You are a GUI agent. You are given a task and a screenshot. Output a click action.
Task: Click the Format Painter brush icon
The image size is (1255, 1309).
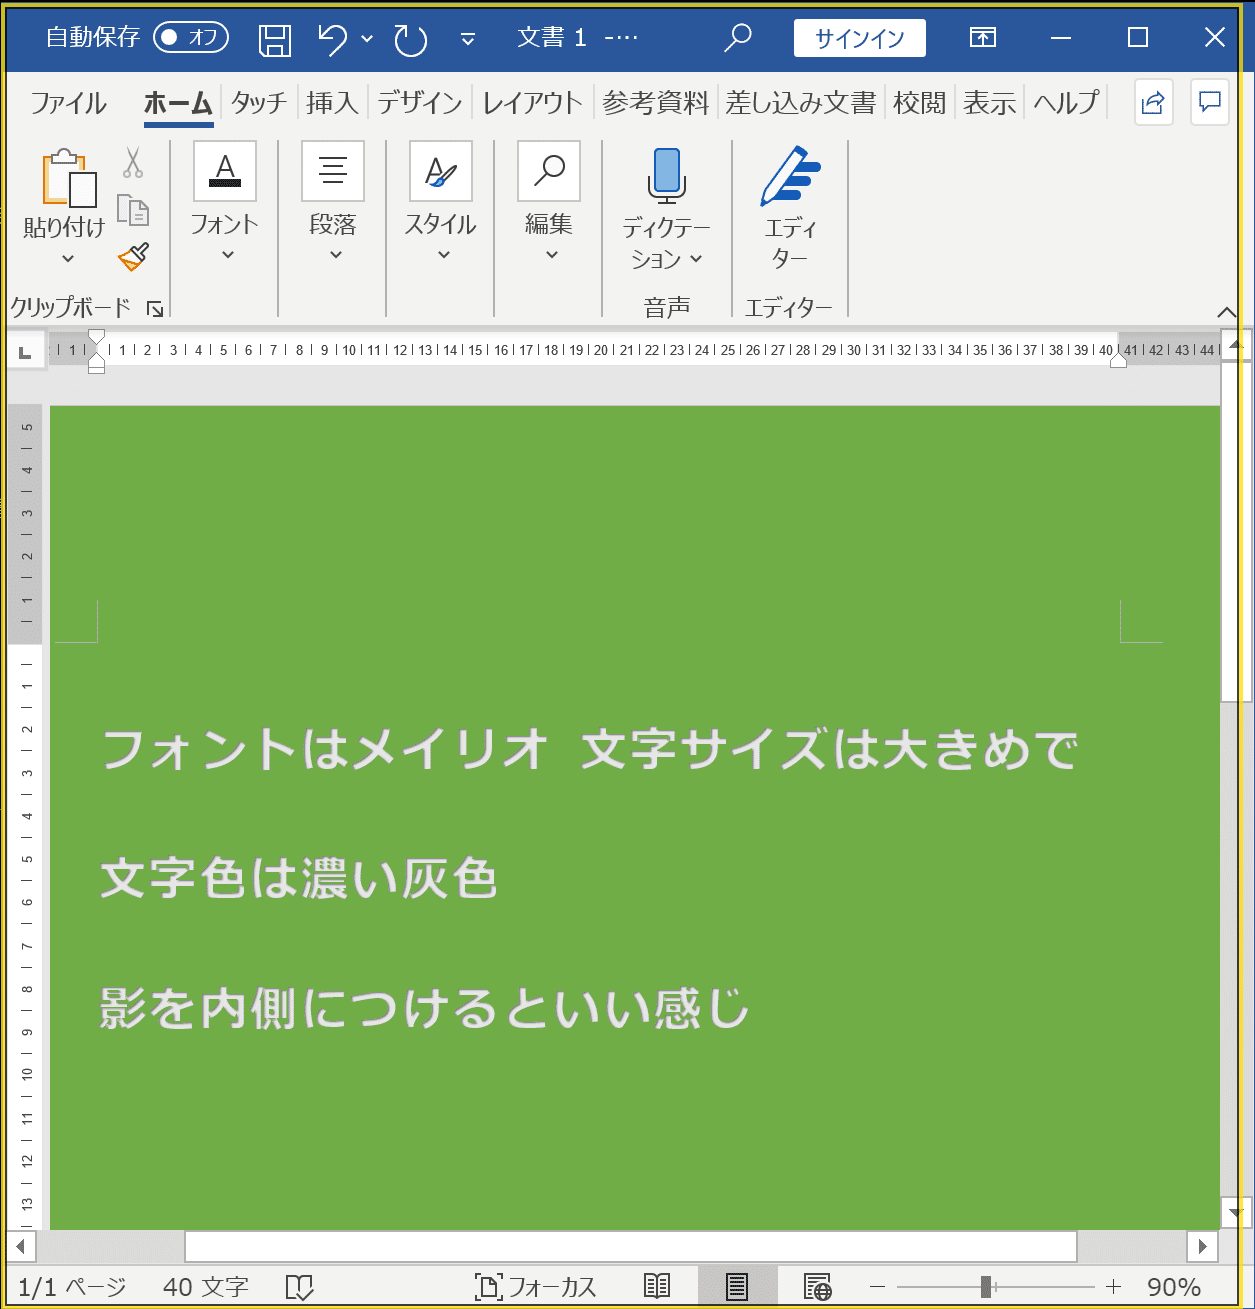click(133, 257)
